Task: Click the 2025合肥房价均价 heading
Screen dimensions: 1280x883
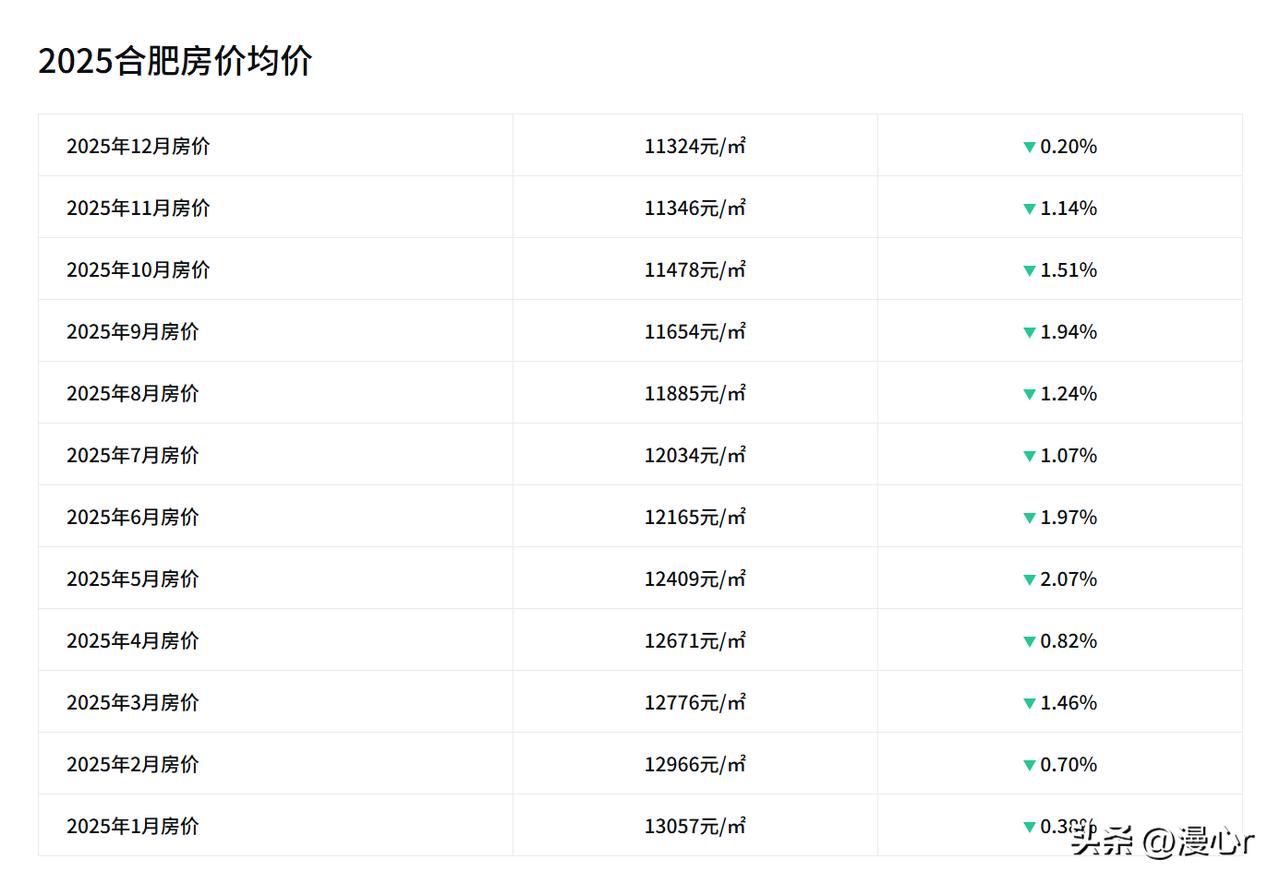Action: pos(175,61)
